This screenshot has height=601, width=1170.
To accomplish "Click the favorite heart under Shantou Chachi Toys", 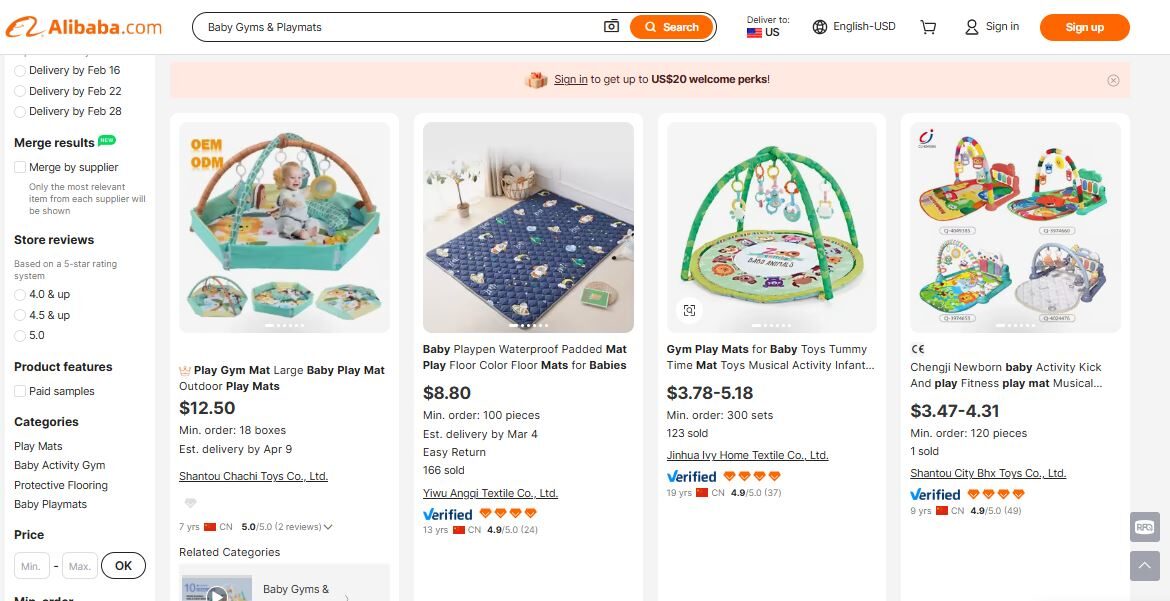I will point(190,503).
